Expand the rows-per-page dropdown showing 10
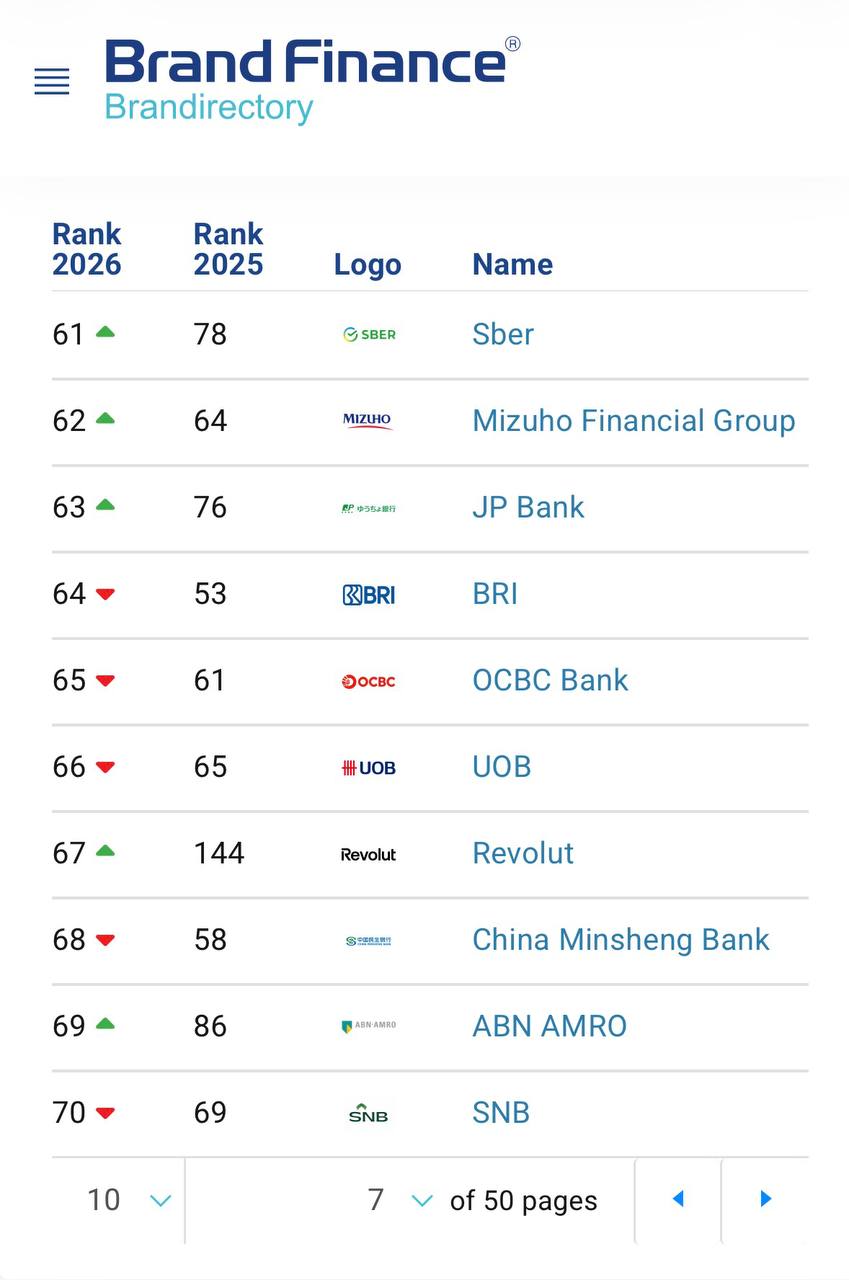 [128, 1200]
